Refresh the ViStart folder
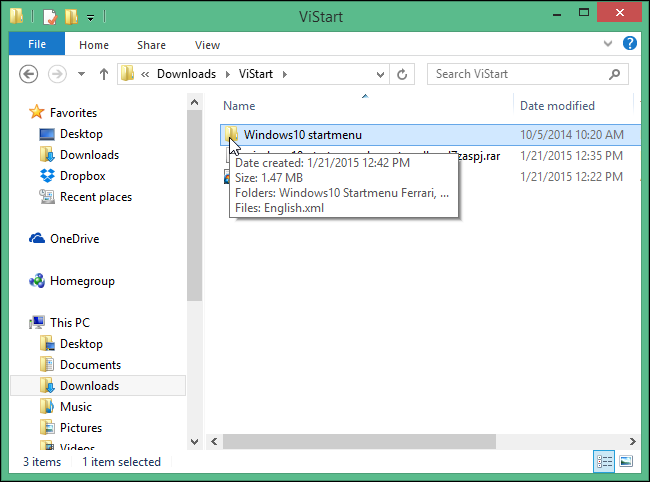 (x=402, y=75)
